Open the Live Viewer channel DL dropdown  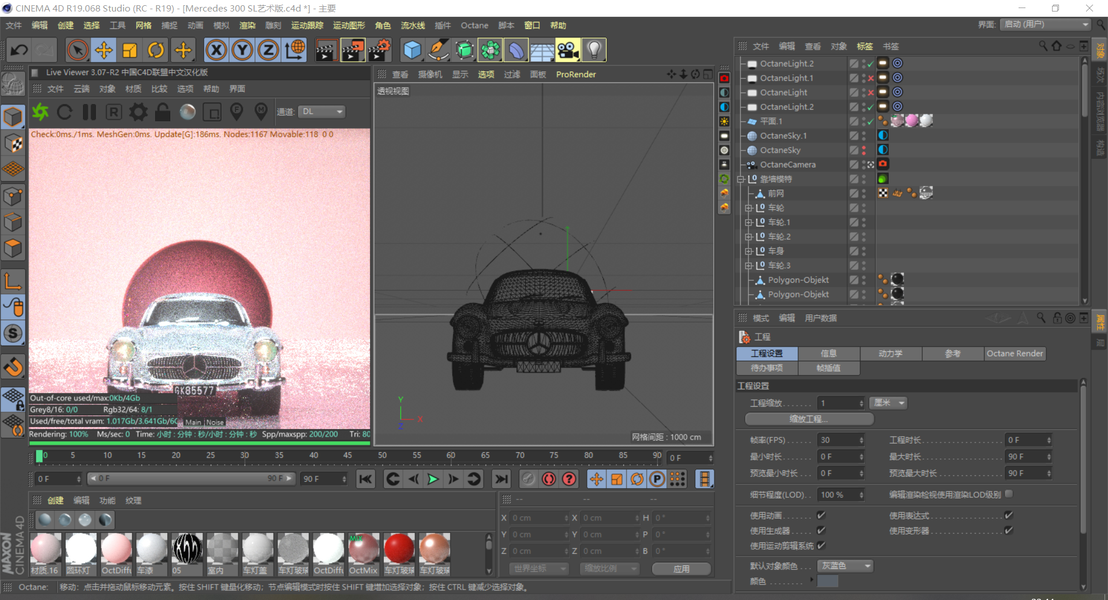(x=322, y=112)
